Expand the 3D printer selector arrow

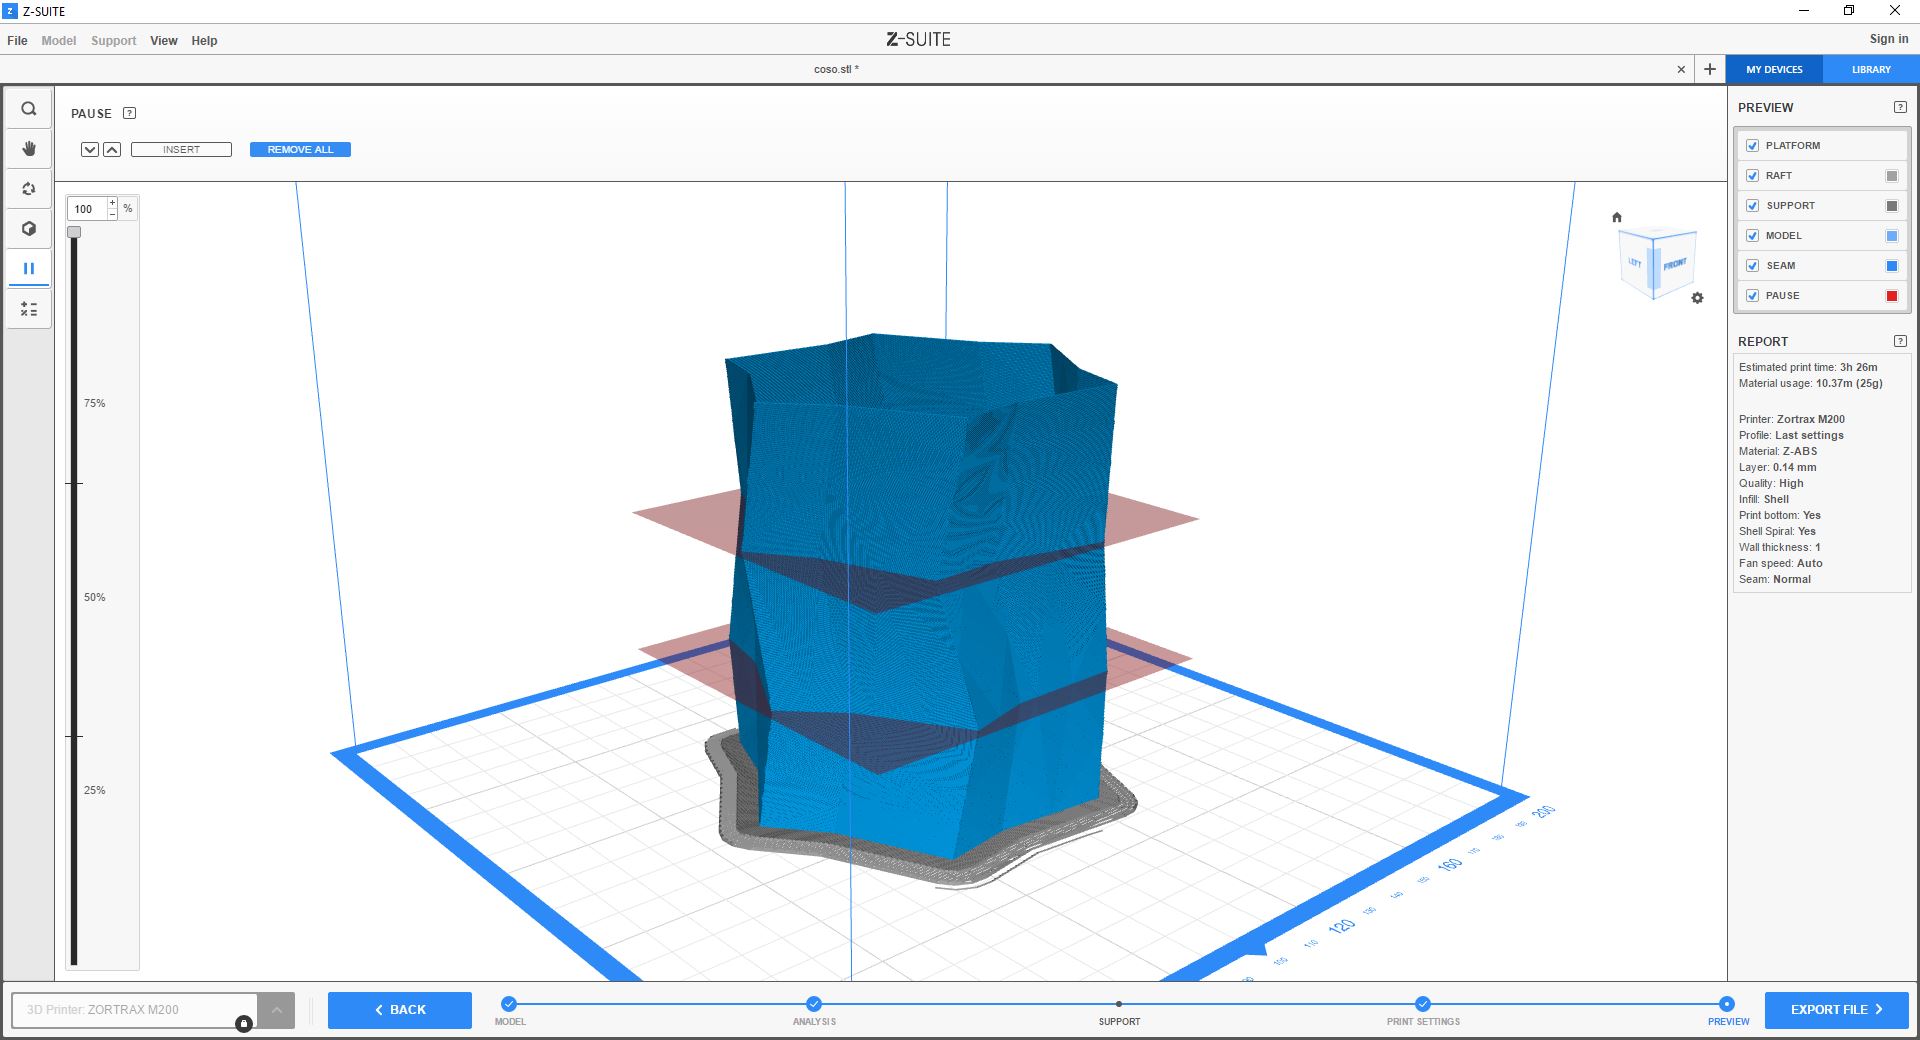click(x=277, y=1010)
